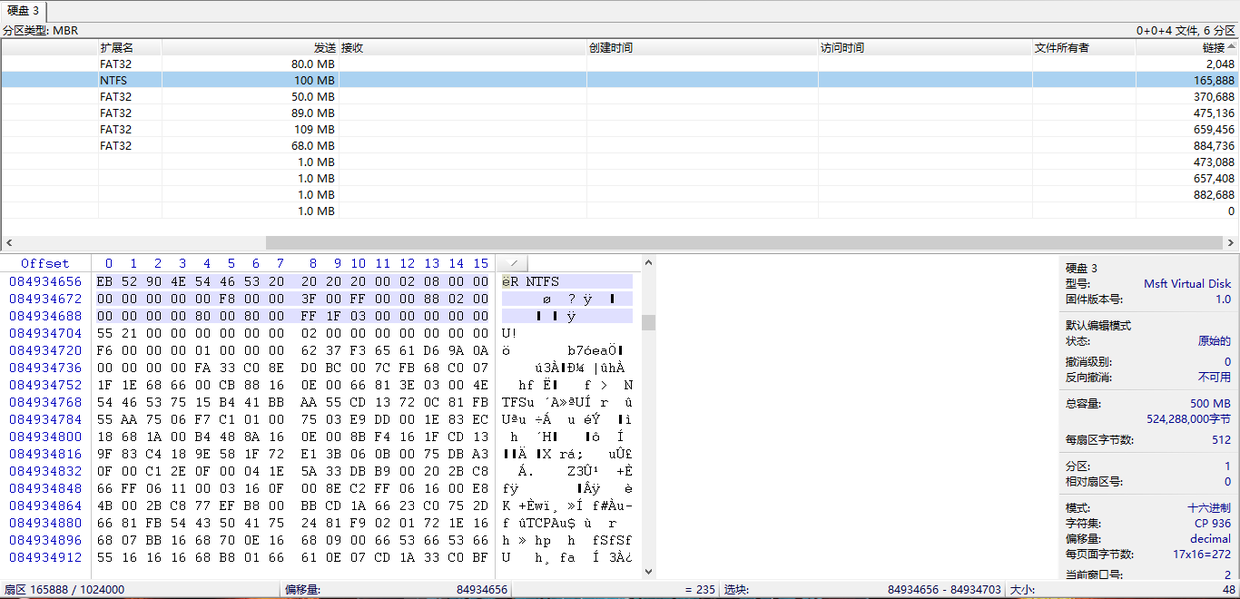The width and height of the screenshot is (1240, 599).
Task: Open the CP 936 character set selector
Action: [x=1213, y=523]
